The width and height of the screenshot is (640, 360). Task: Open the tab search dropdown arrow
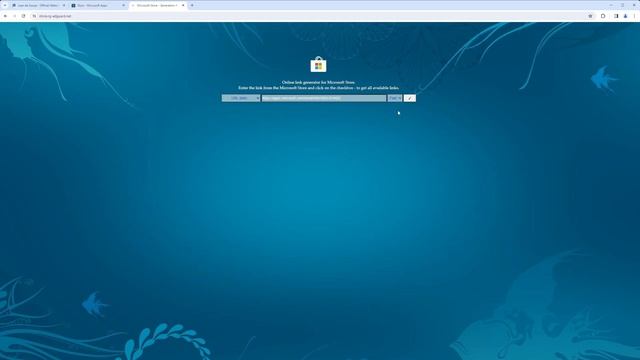coord(4,5)
